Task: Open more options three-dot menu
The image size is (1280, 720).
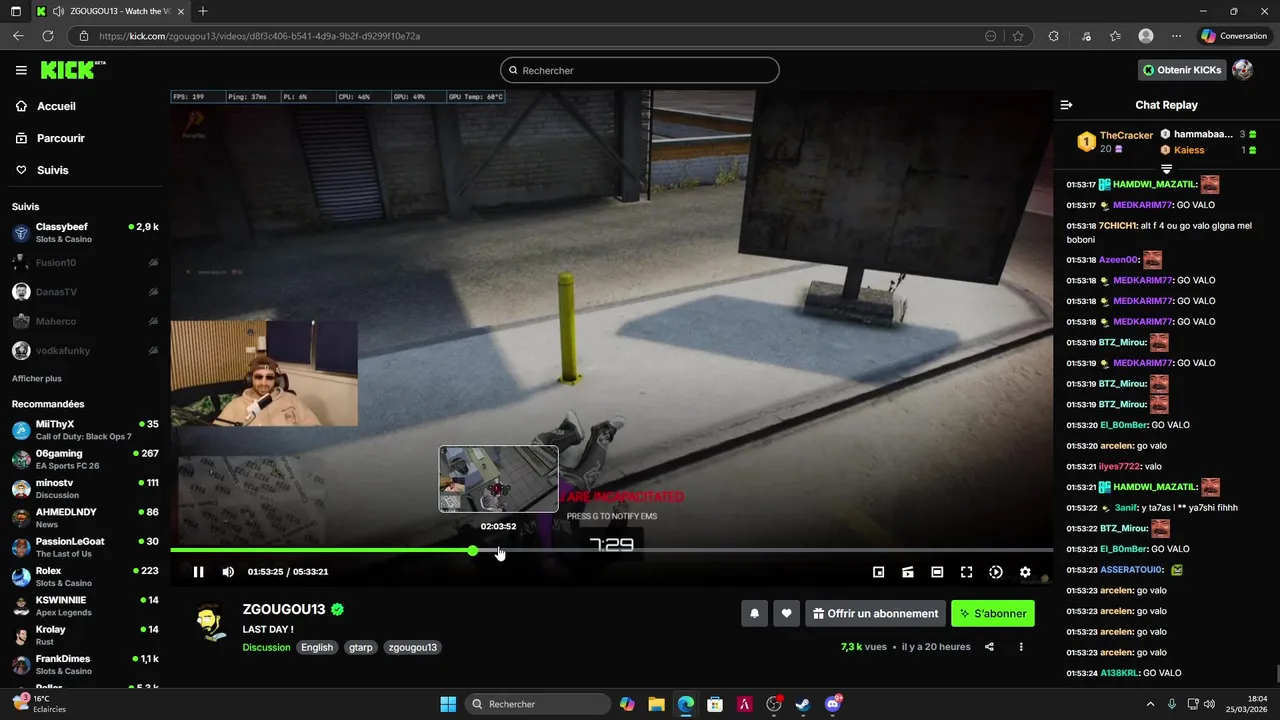Action: [1021, 647]
